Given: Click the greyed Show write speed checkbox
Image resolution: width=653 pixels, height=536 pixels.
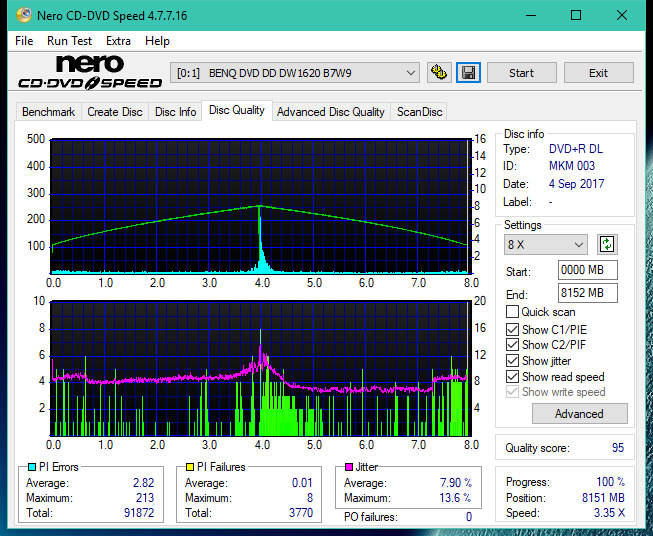Looking at the screenshot, I should coord(512,392).
